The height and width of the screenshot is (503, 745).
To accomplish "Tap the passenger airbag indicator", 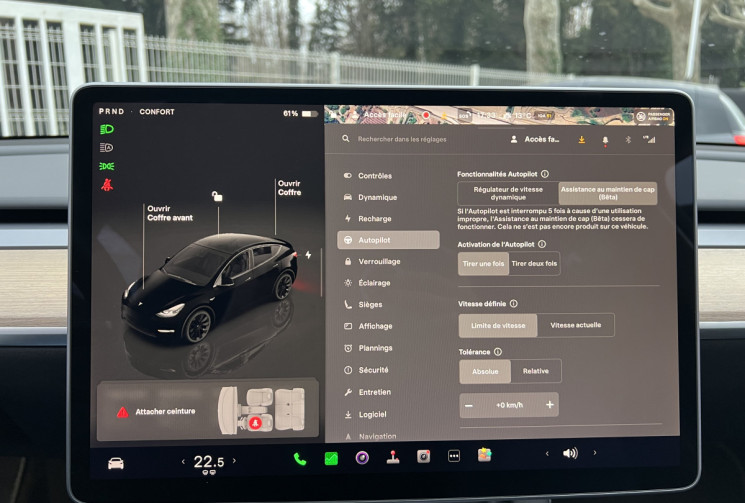I will [x=655, y=116].
